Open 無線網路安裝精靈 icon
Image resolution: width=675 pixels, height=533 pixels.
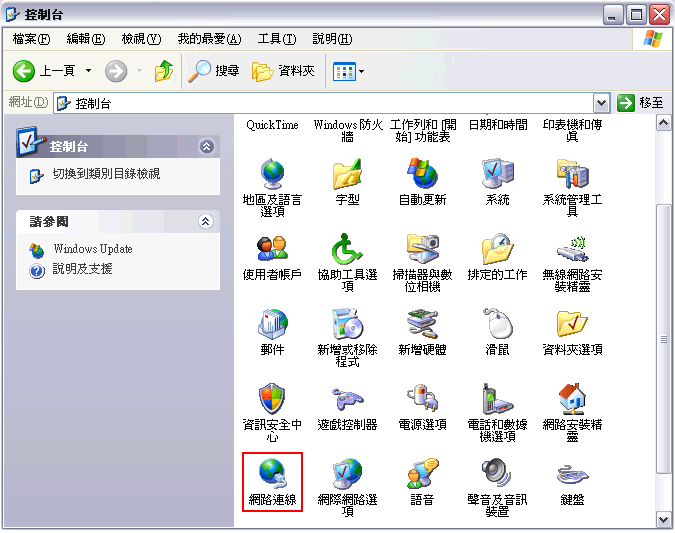[x=572, y=249]
